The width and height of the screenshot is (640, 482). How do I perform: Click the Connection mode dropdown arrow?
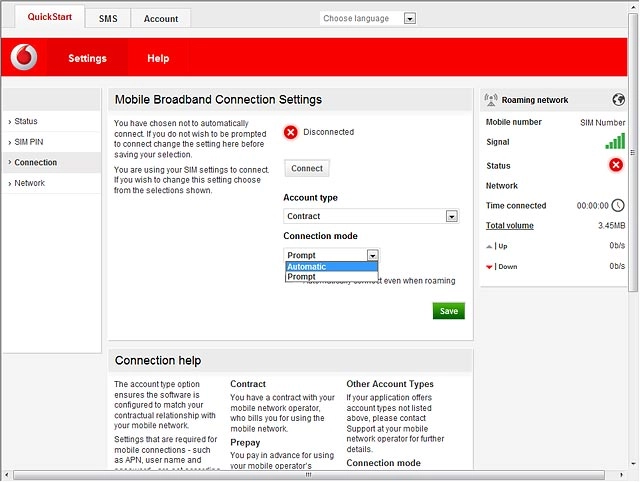click(x=372, y=255)
